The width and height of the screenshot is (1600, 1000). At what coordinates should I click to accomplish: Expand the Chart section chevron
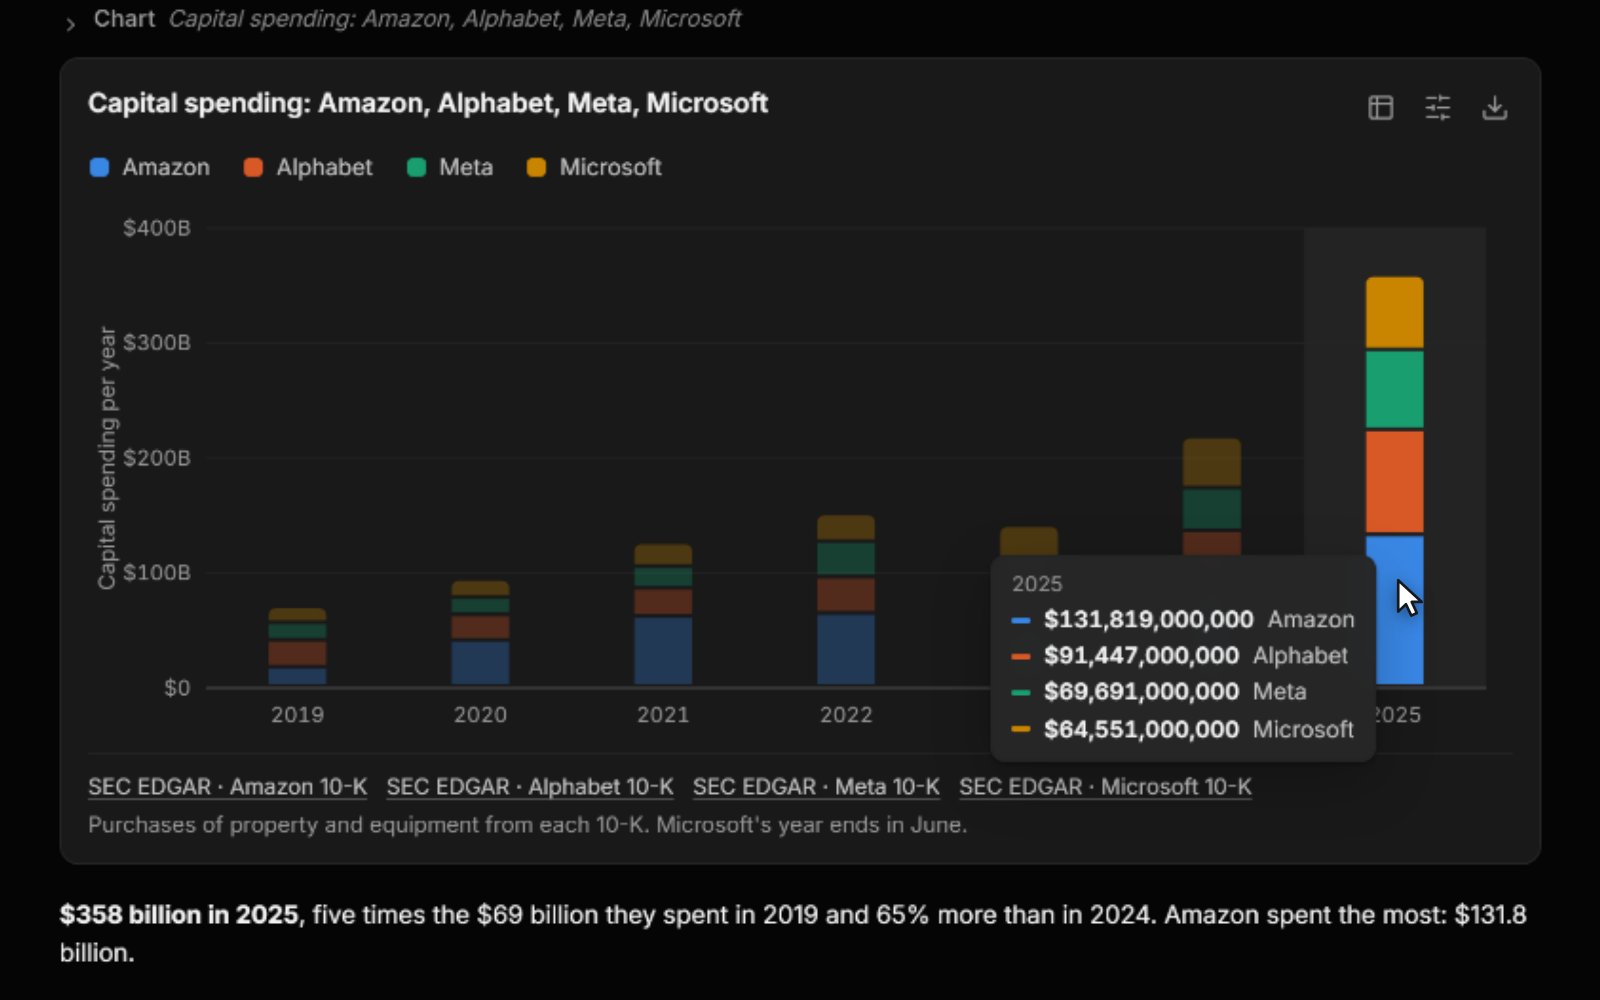click(x=70, y=24)
